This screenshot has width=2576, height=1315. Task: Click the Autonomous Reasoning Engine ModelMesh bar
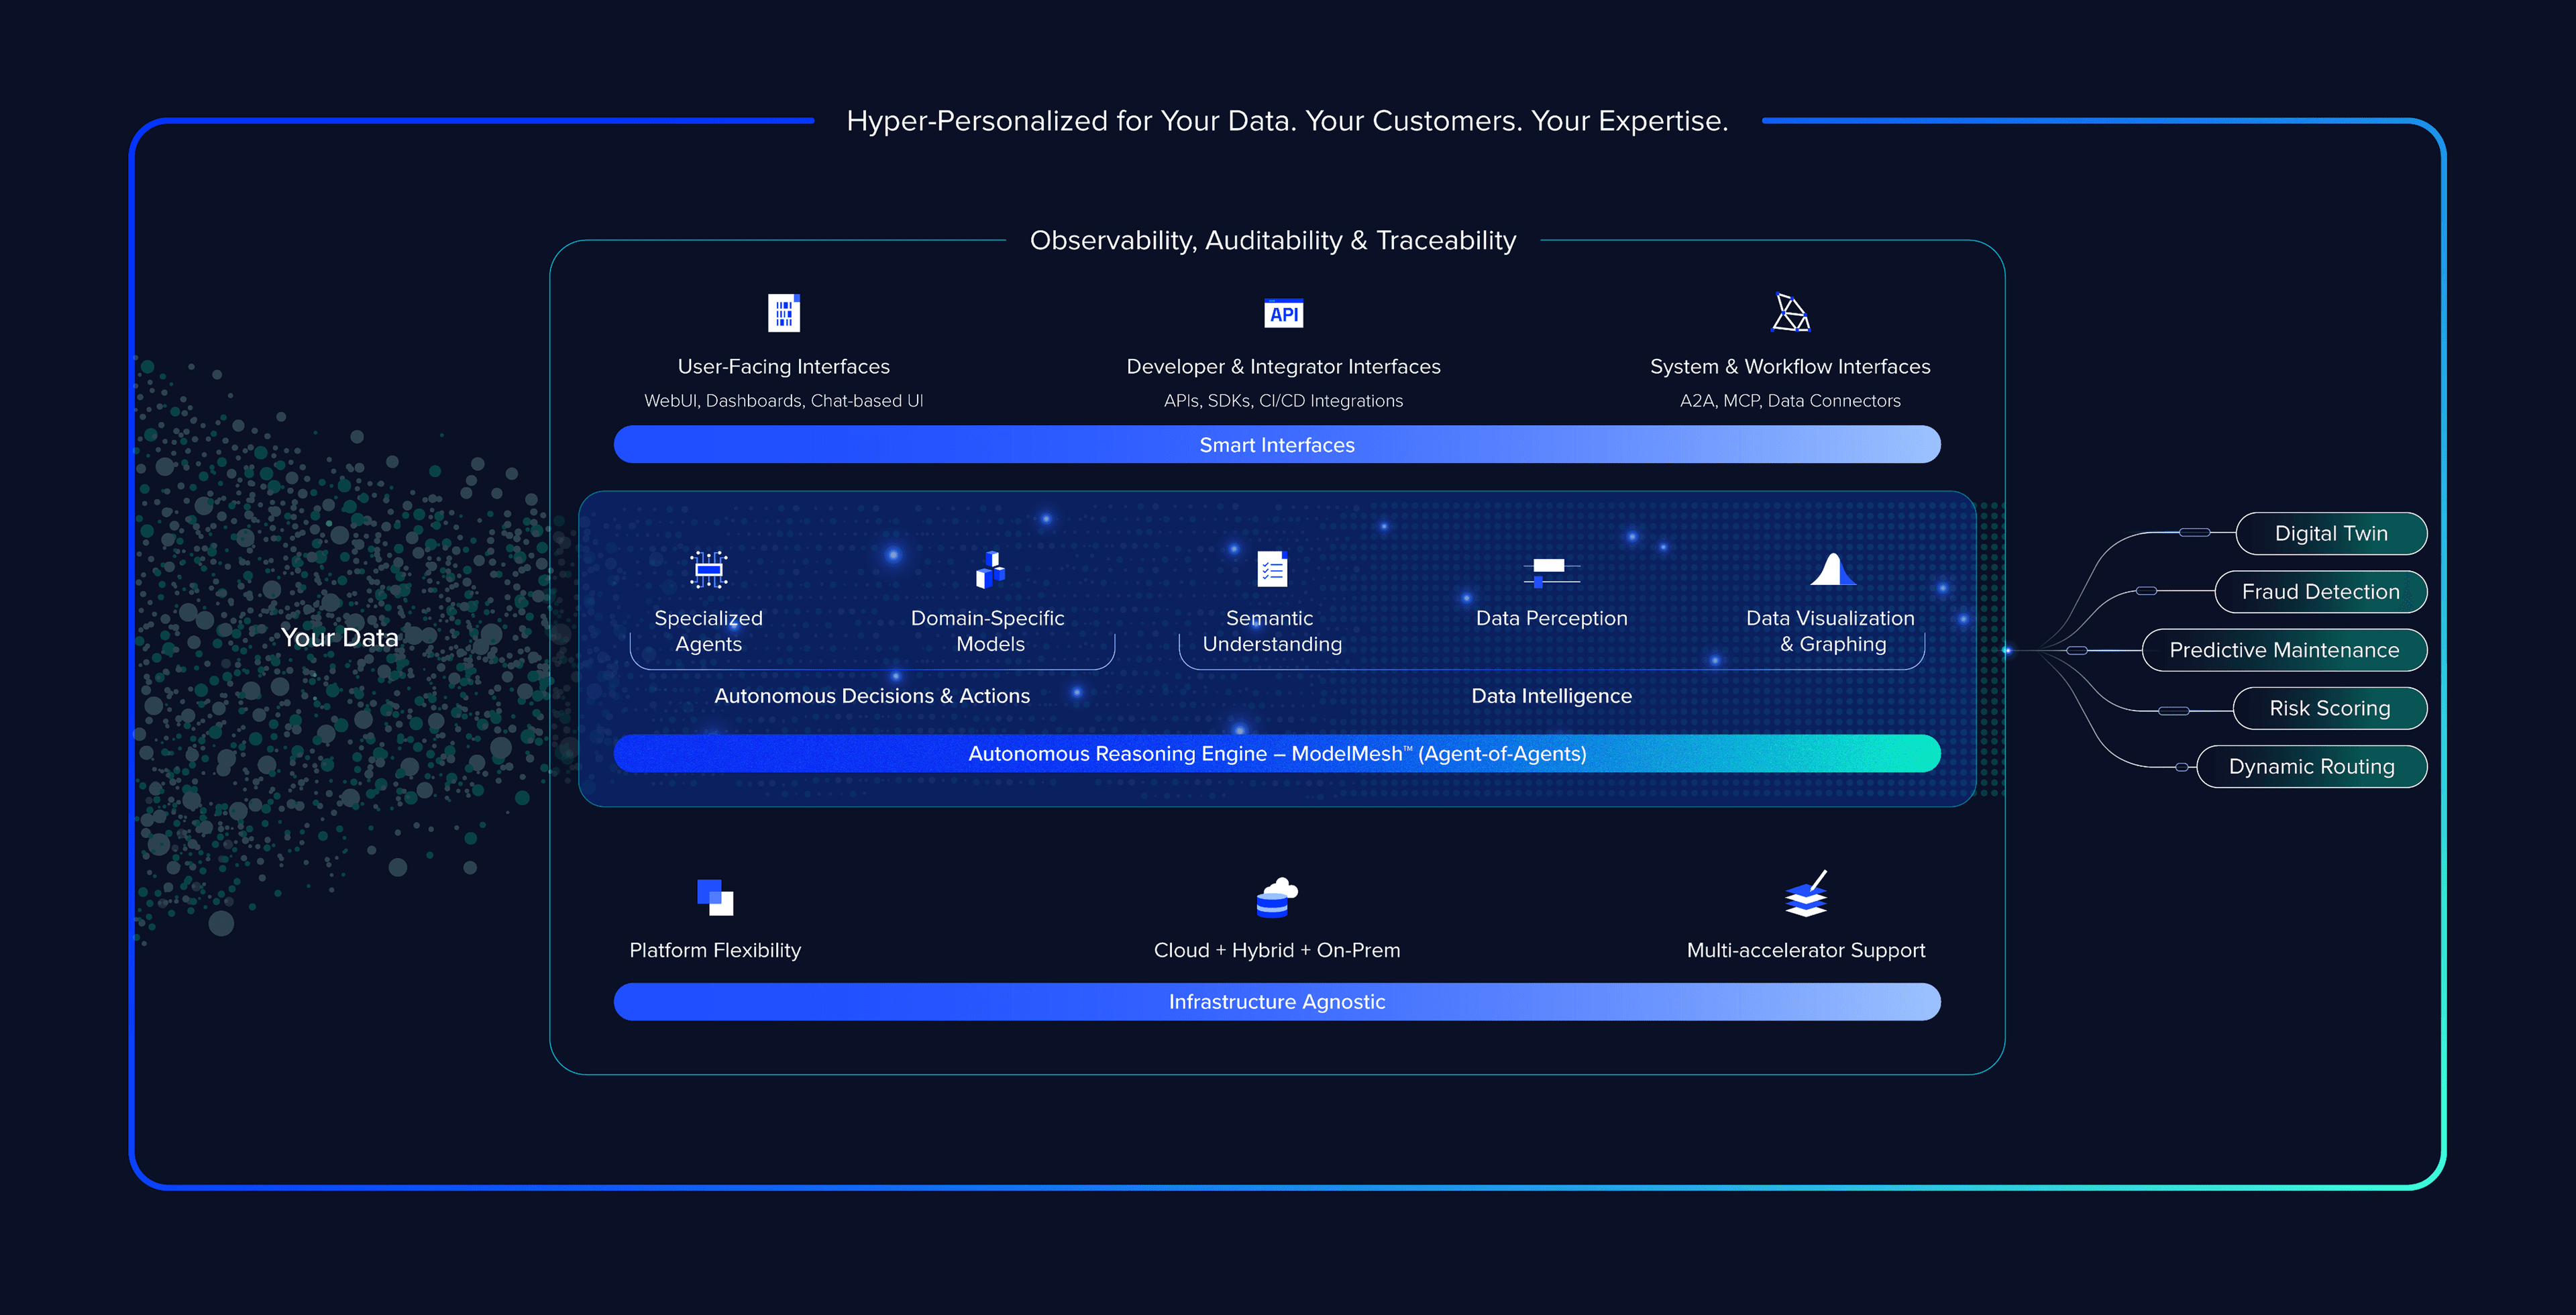1276,754
